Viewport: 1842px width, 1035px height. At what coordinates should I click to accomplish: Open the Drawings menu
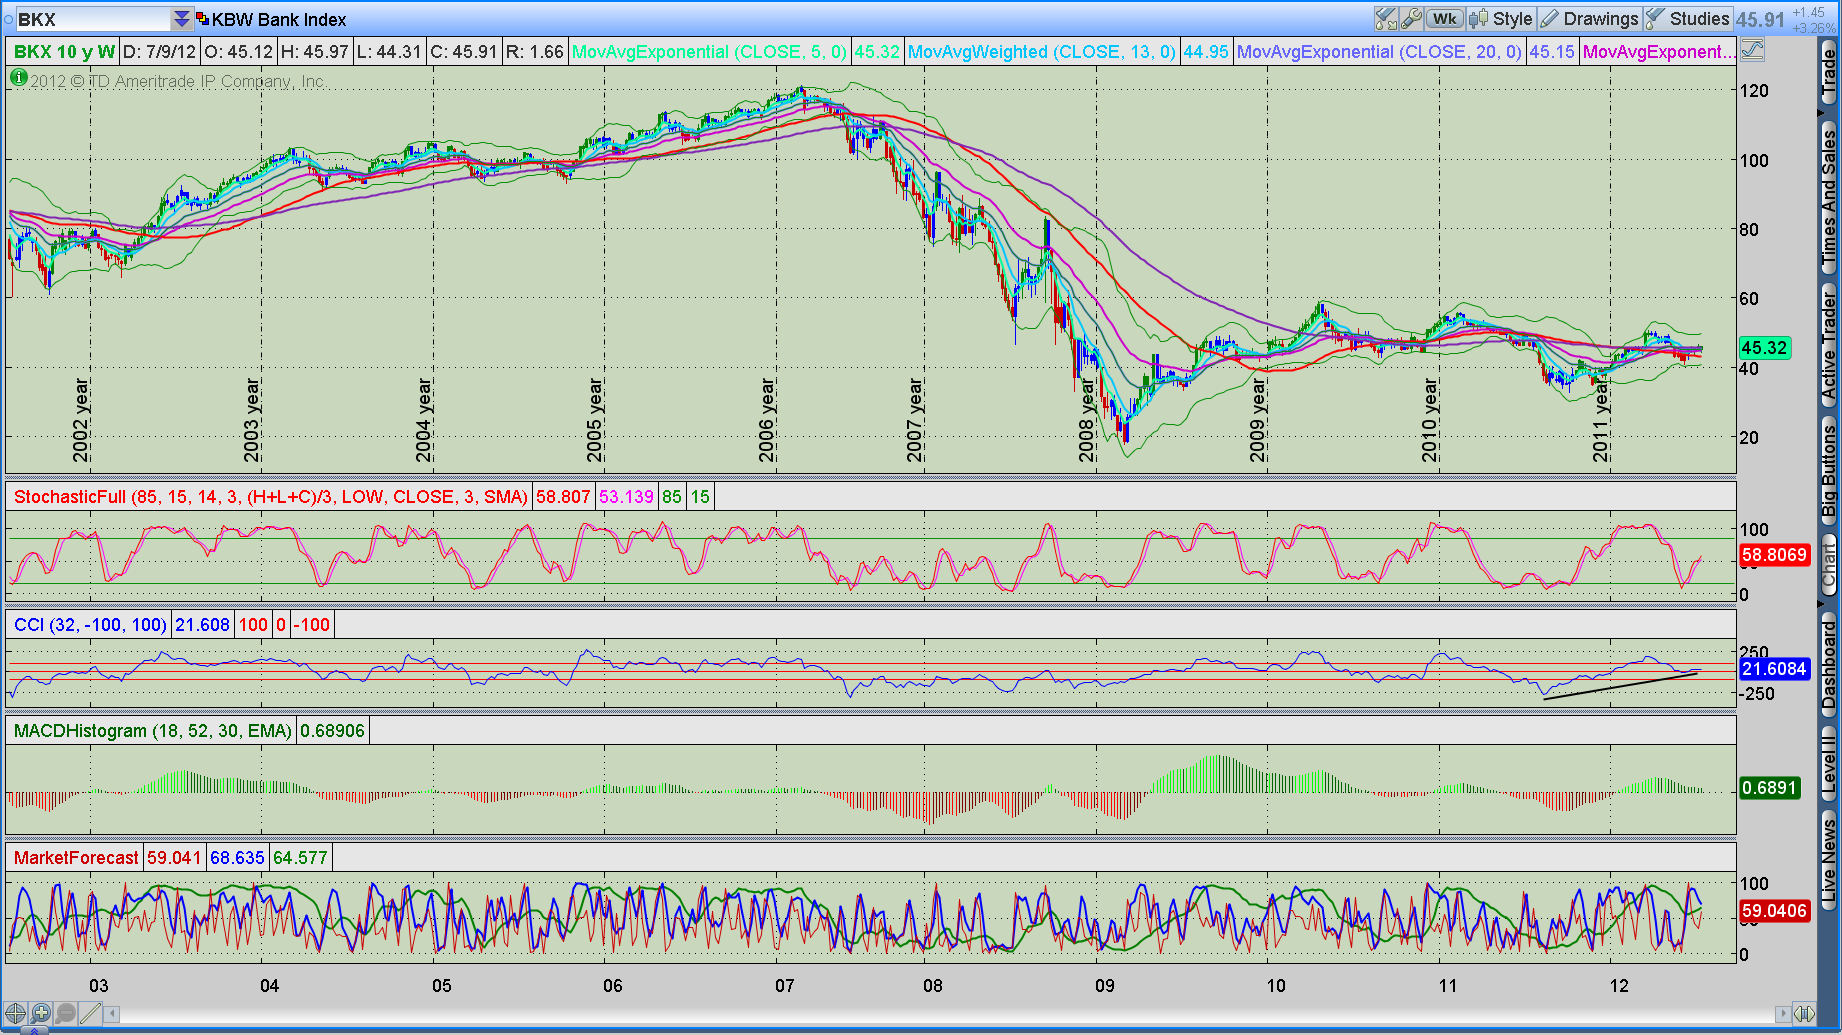(x=1589, y=19)
